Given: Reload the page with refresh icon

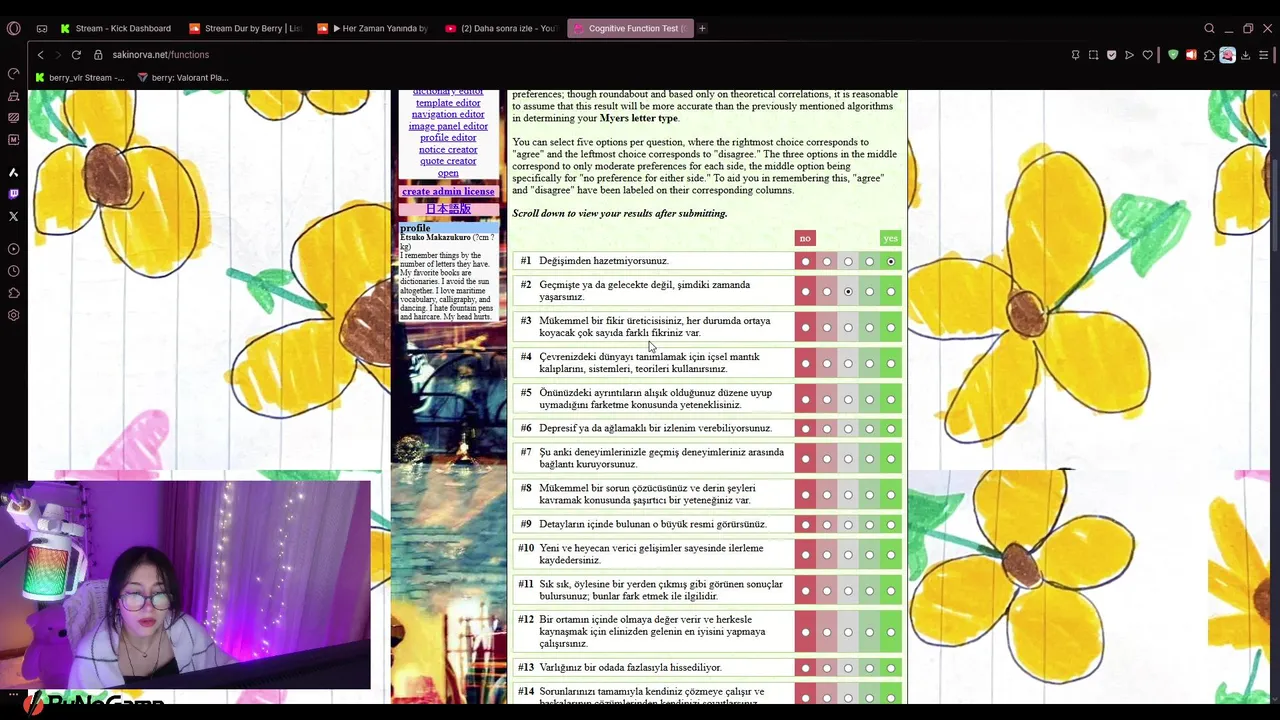Looking at the screenshot, I should click(76, 55).
